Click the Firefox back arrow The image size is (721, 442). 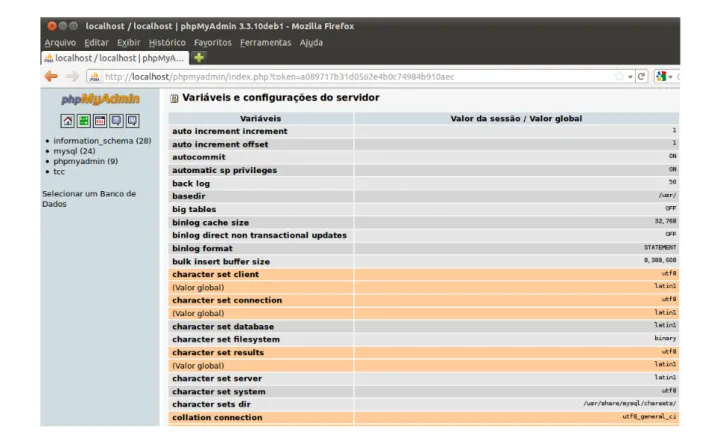point(52,76)
